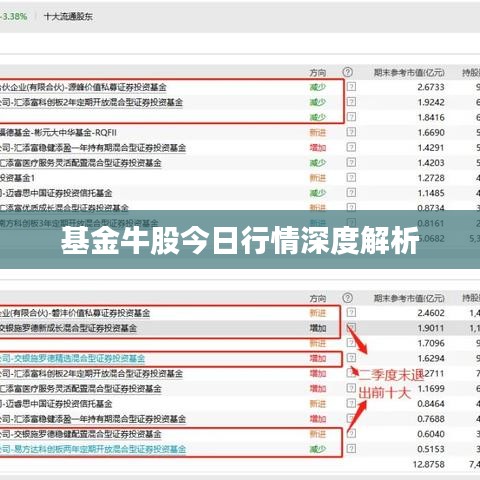Open 汇添富科创板2年定期开放 link in 1.9242 row
This screenshot has height=480, width=480.
coord(91,102)
